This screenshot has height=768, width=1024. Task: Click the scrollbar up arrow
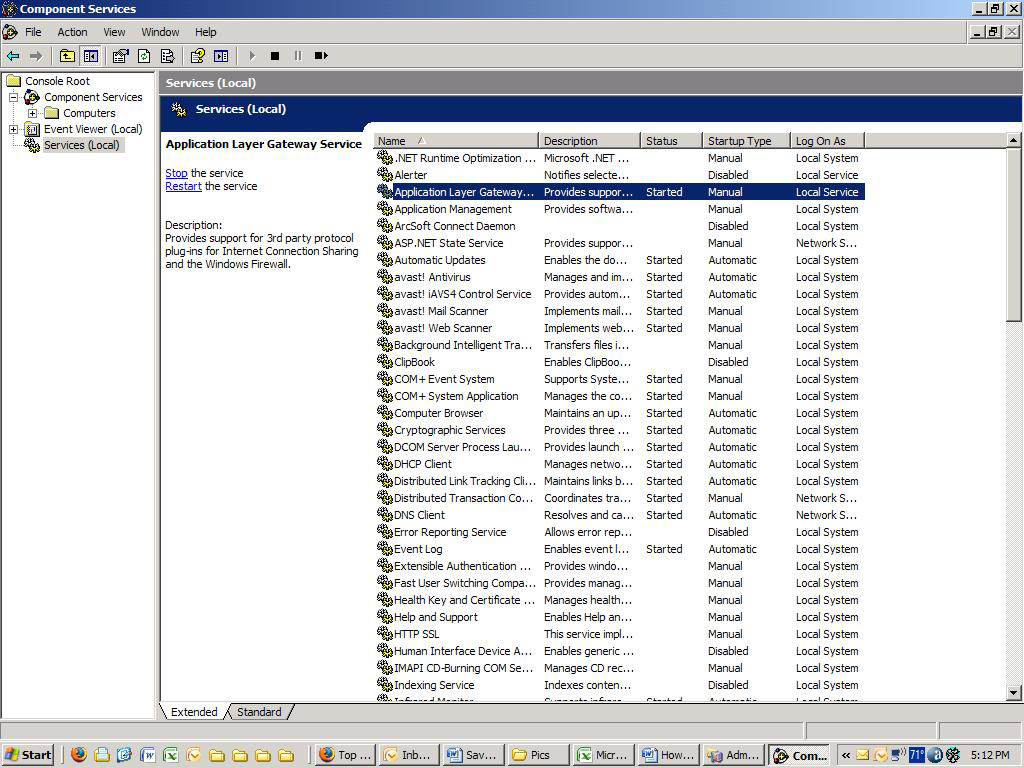point(1013,140)
